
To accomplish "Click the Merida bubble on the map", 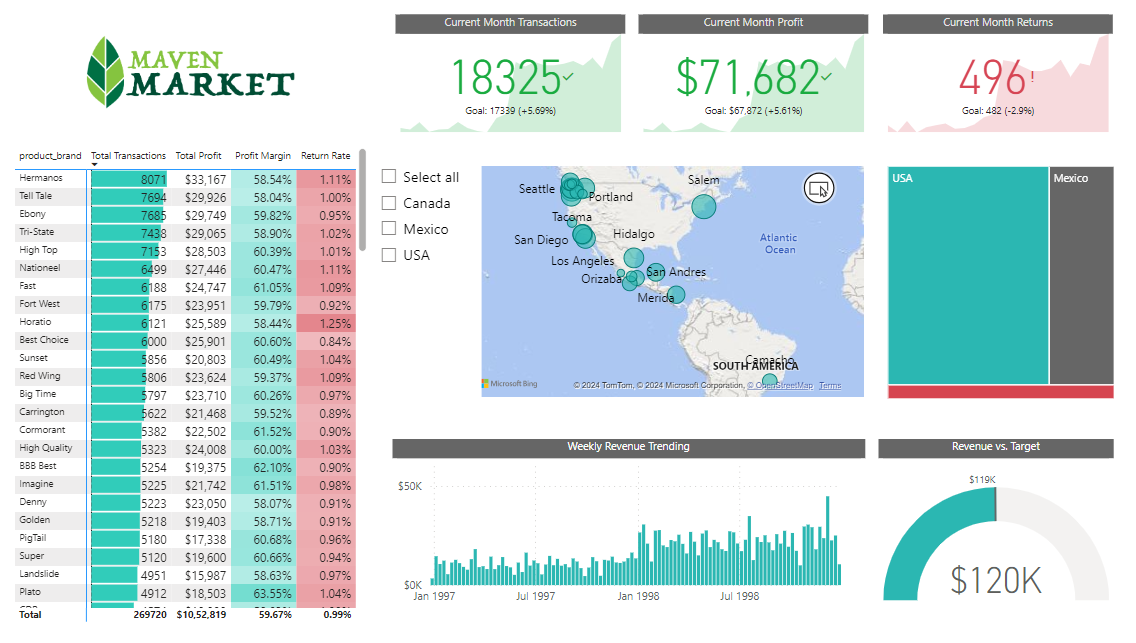I will (676, 294).
